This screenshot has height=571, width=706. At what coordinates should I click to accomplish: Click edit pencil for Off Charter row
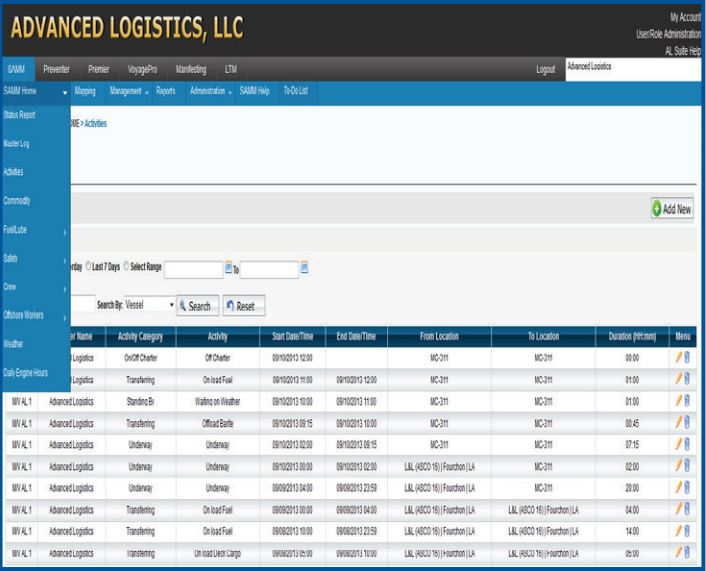pyautogui.click(x=679, y=356)
